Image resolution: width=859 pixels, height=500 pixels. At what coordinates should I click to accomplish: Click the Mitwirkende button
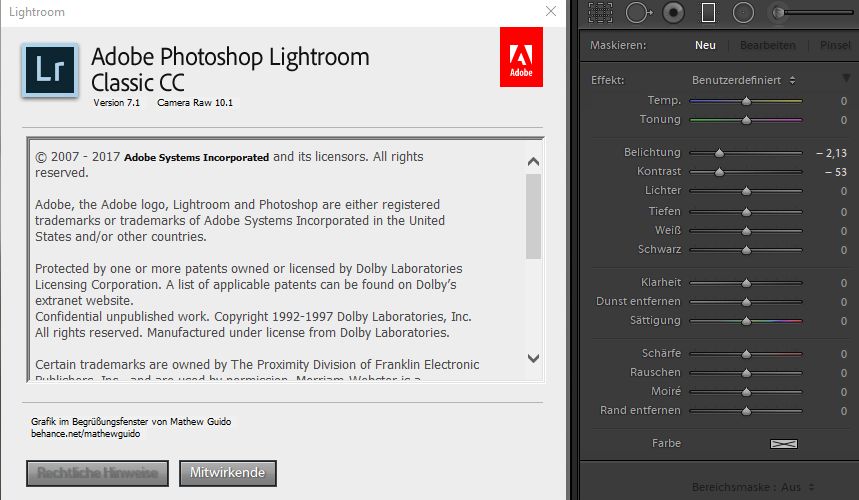(x=227, y=473)
